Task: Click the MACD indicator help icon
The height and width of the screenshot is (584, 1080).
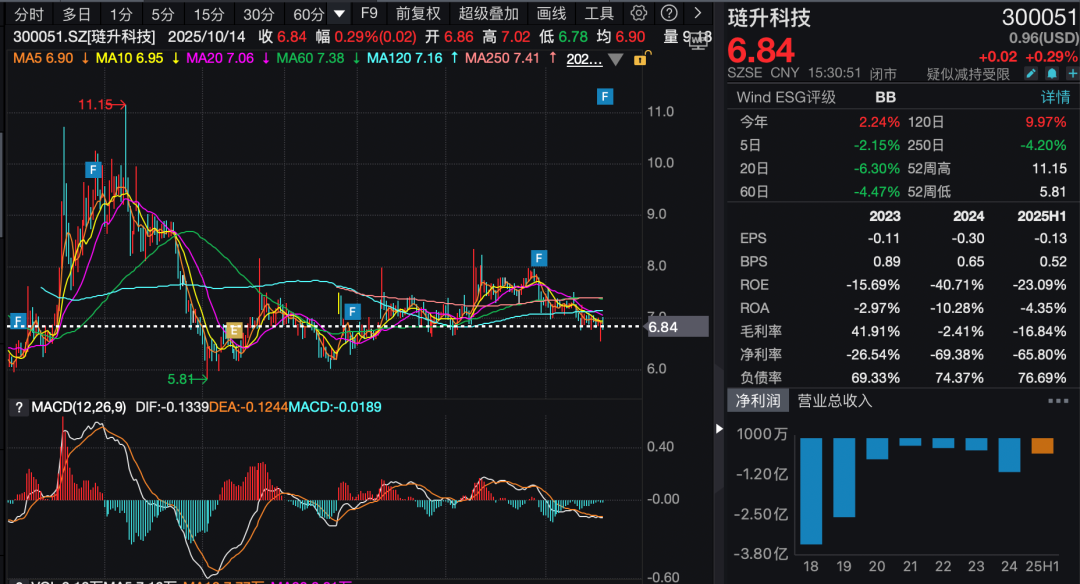Action: [x=16, y=407]
